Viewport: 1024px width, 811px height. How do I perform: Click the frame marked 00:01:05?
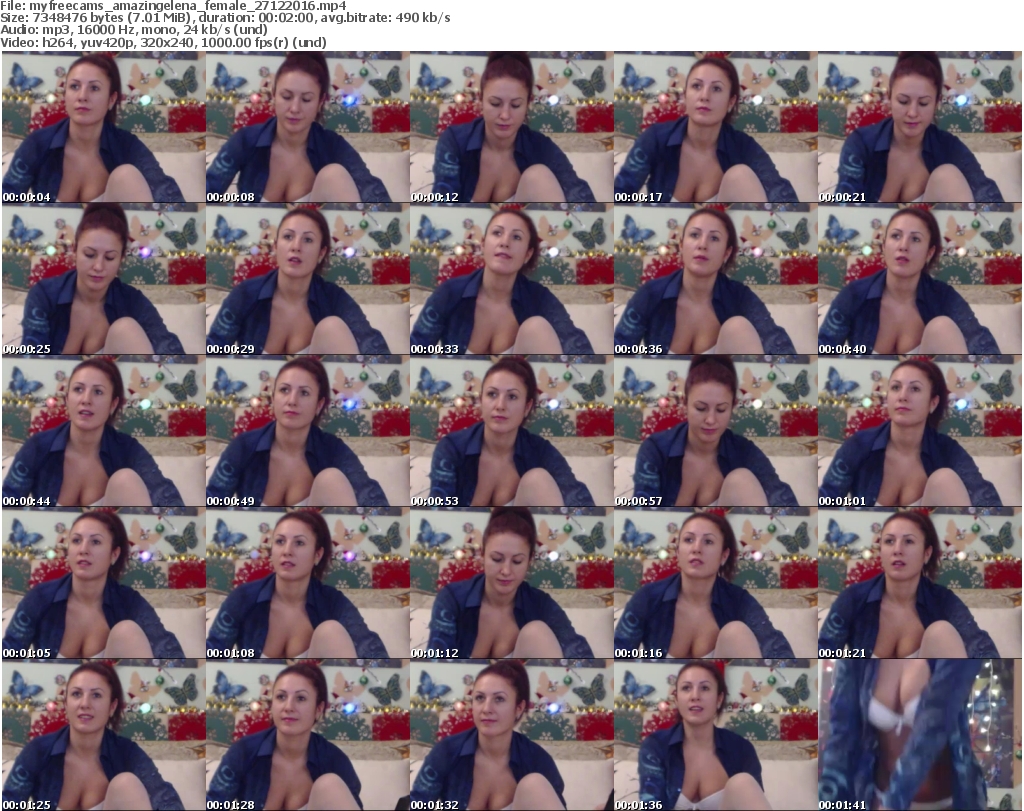click(x=103, y=584)
